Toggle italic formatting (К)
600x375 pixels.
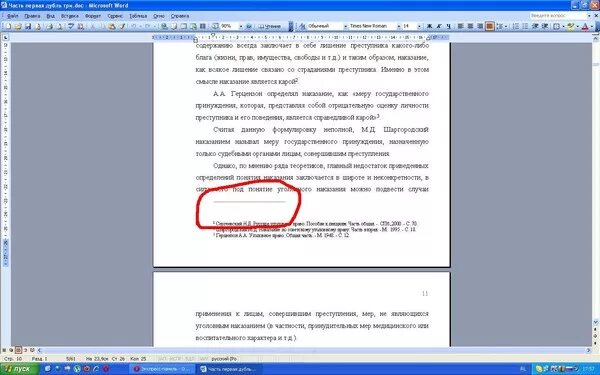tap(439, 26)
